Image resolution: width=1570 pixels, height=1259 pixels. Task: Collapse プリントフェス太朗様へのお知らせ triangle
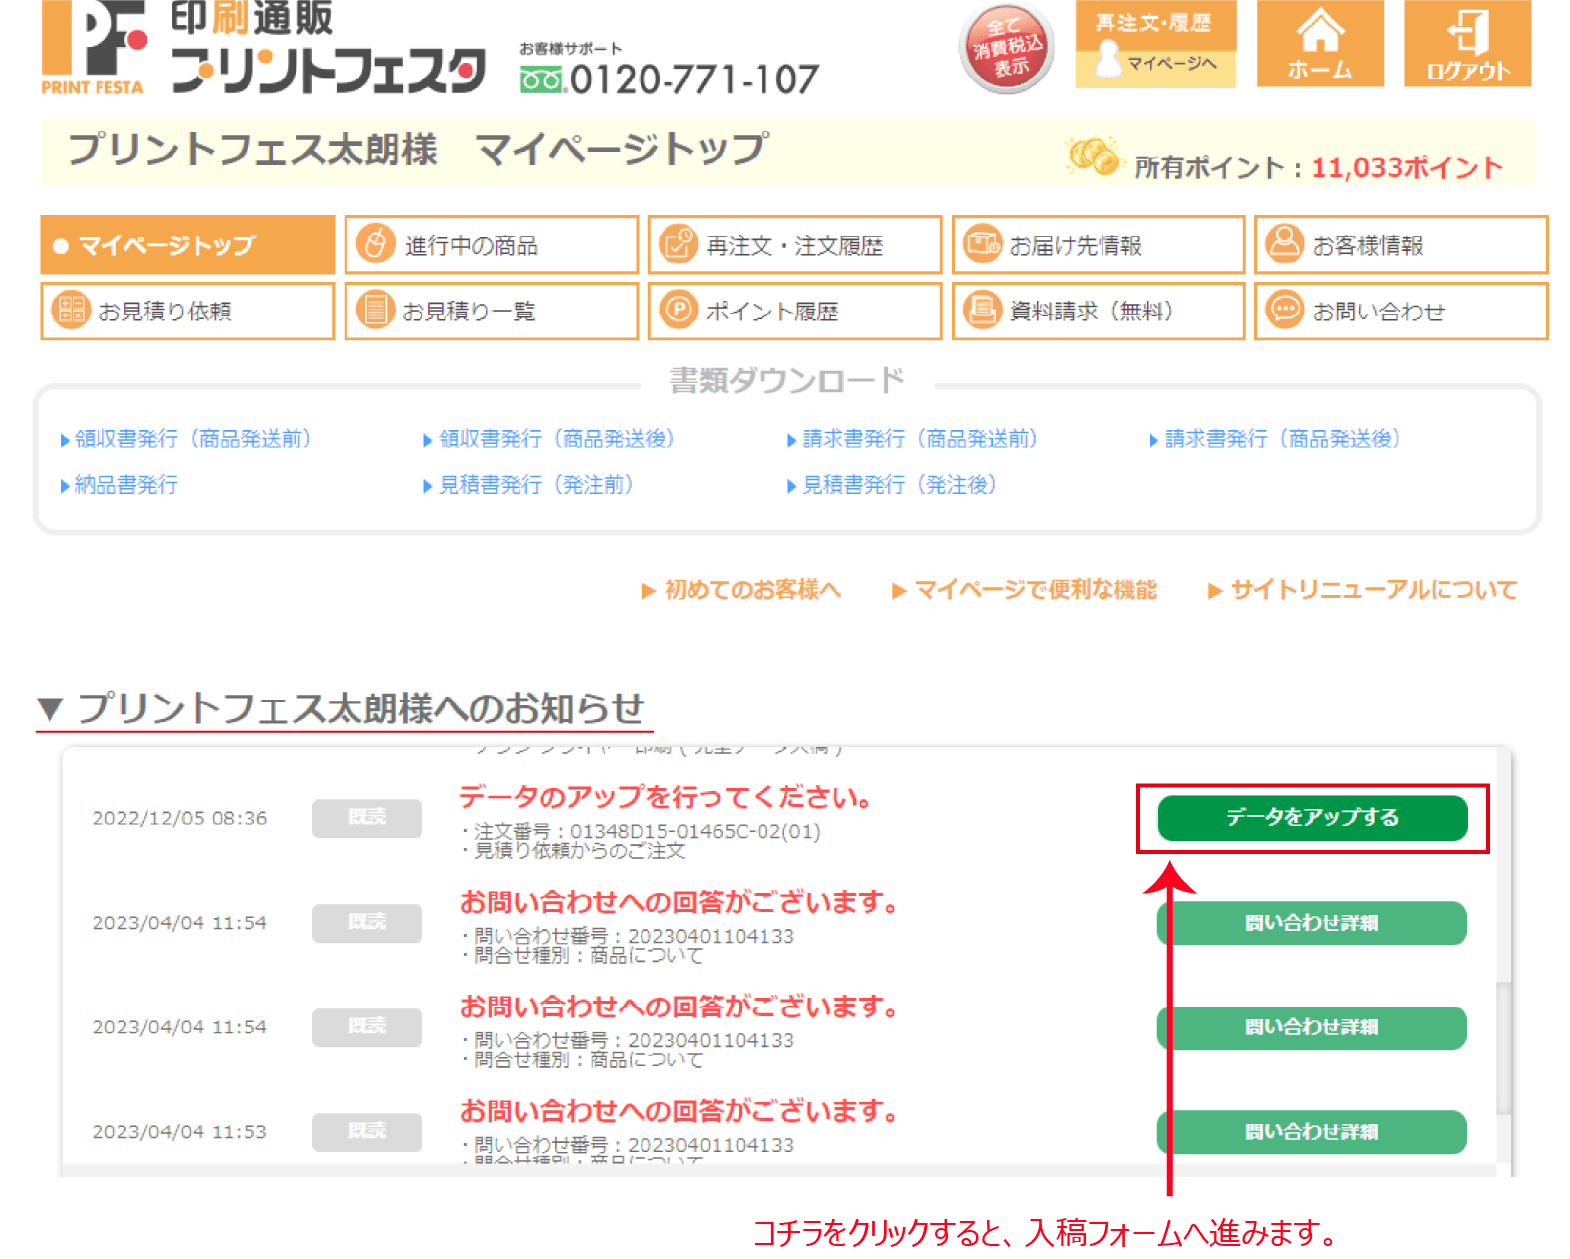click(50, 710)
